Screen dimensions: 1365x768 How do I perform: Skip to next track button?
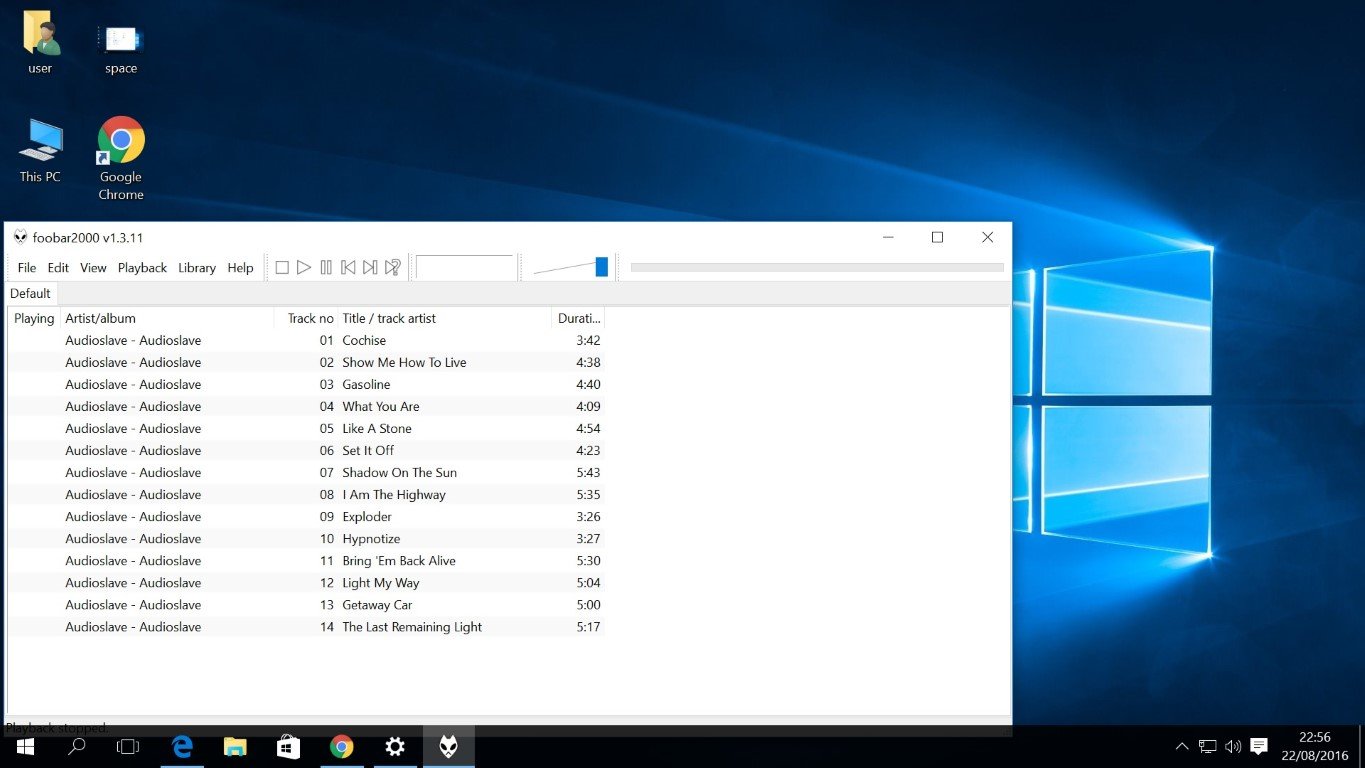pyautogui.click(x=370, y=268)
